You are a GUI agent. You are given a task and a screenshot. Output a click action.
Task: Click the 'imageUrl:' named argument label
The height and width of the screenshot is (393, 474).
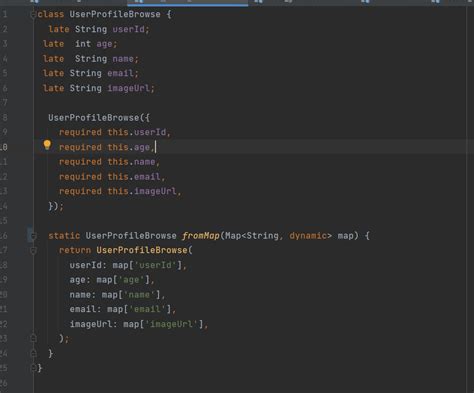coord(93,324)
